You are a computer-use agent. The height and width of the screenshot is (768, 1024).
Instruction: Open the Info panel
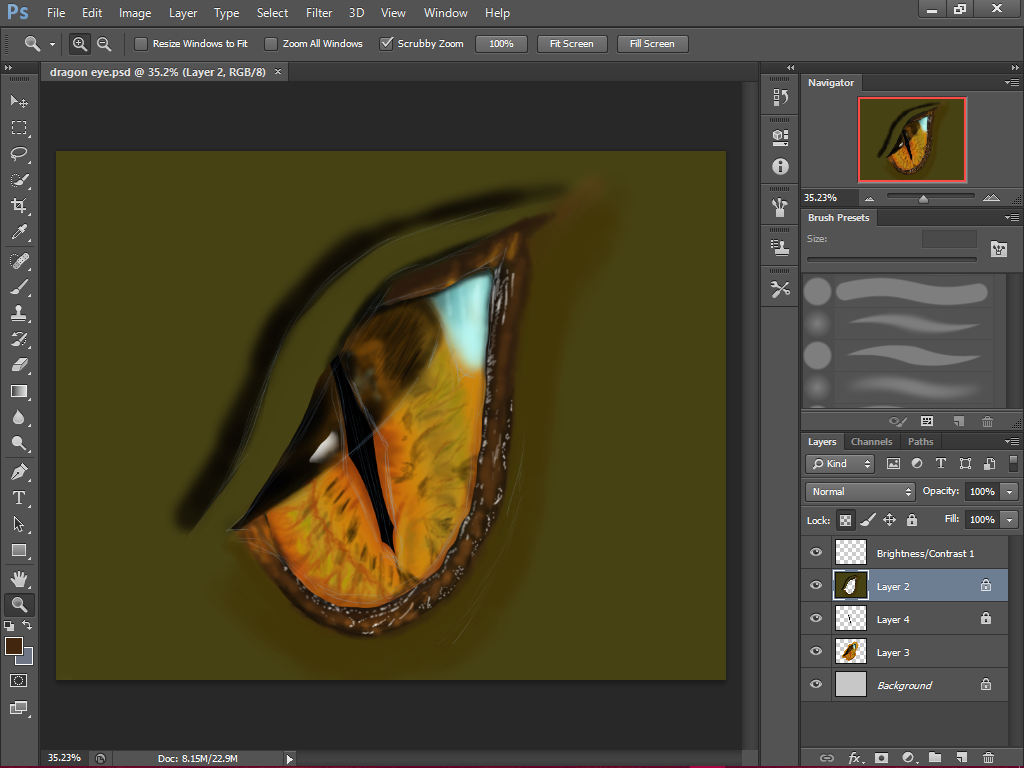coord(779,167)
